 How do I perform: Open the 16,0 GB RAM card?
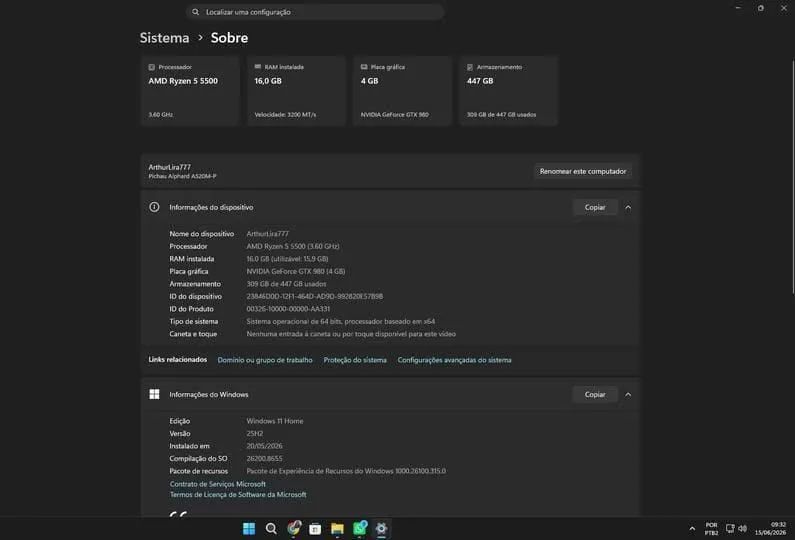click(x=296, y=91)
